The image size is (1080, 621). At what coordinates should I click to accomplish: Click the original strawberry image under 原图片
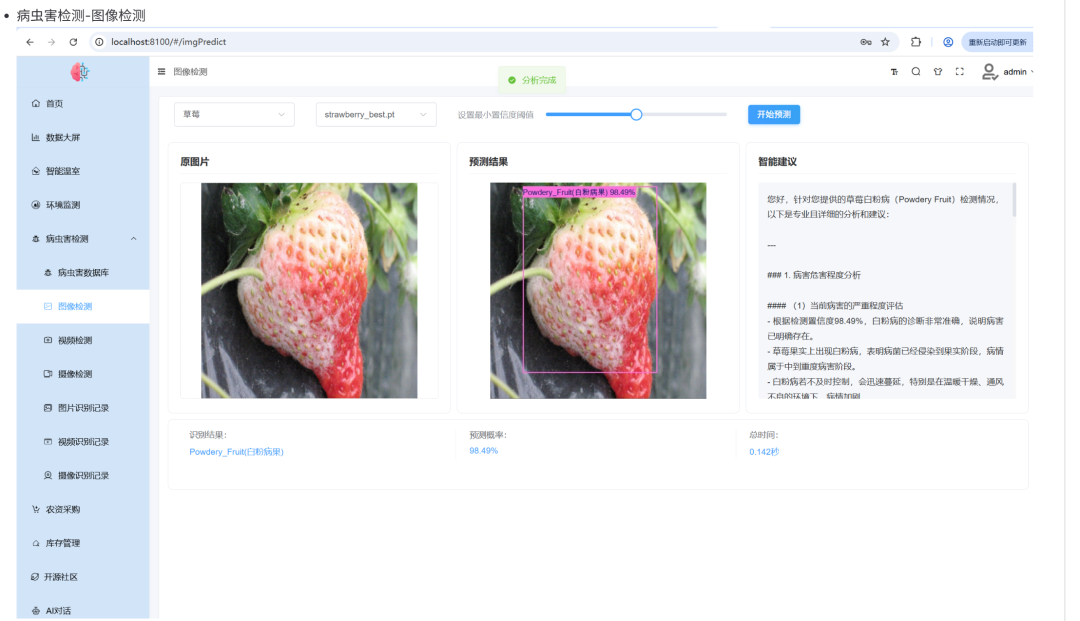click(309, 291)
